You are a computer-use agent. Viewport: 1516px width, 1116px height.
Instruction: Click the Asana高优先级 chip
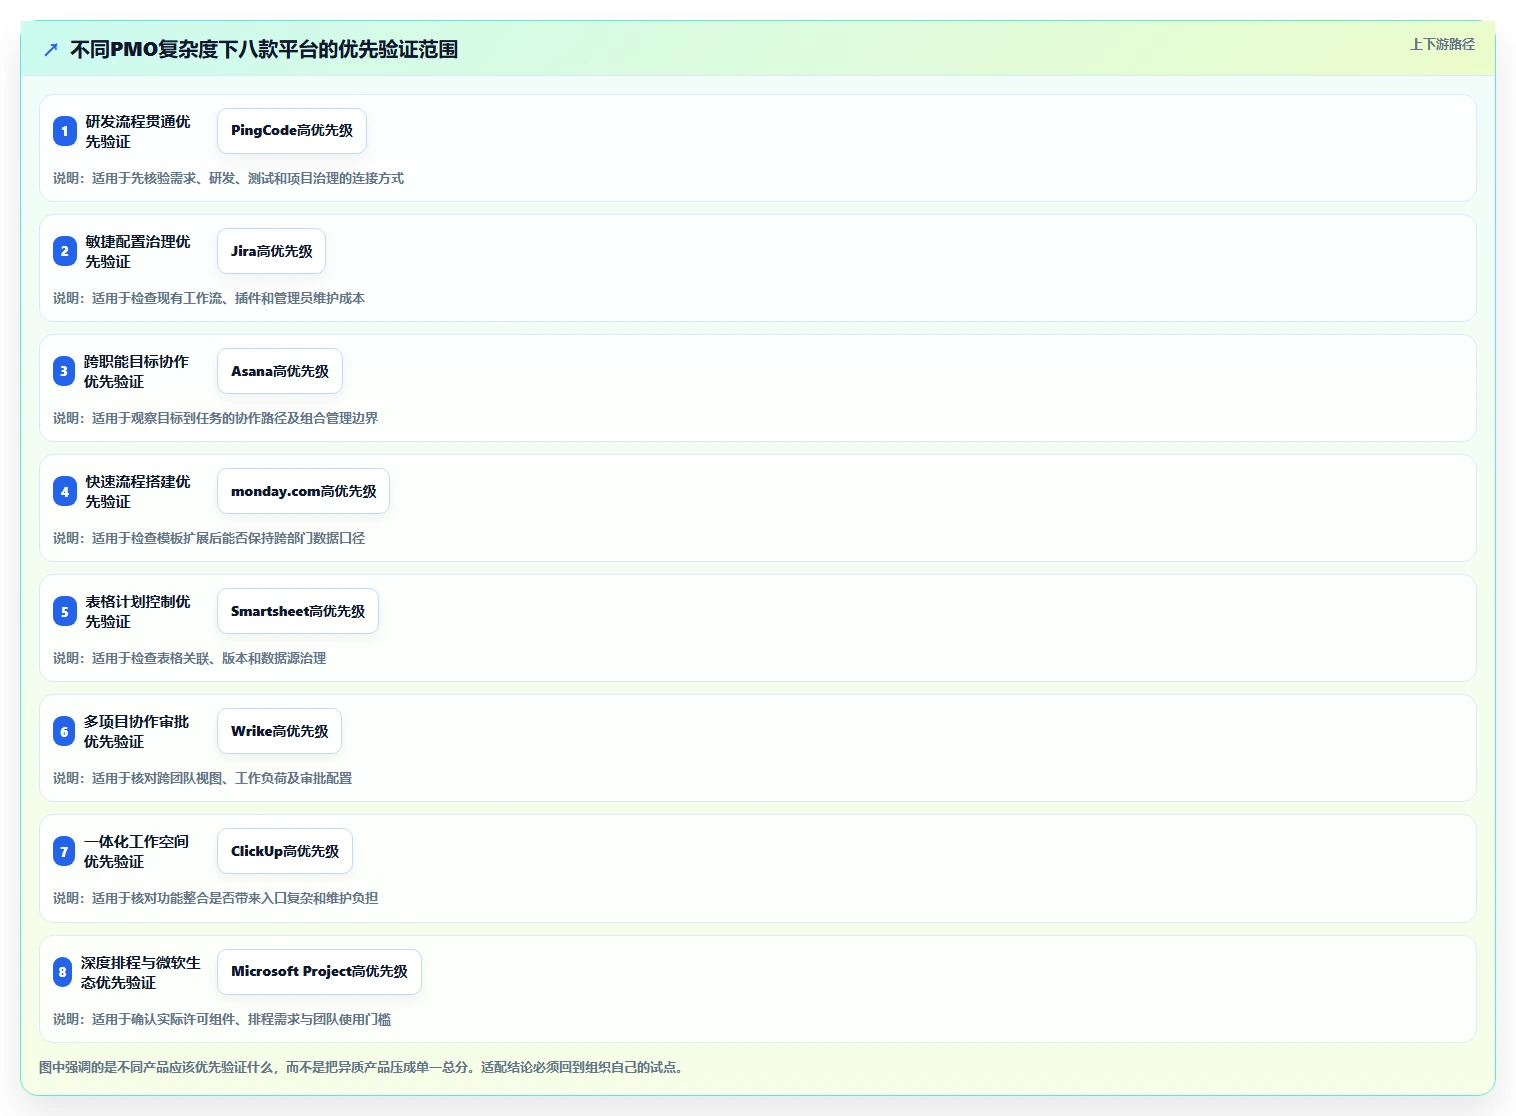280,371
